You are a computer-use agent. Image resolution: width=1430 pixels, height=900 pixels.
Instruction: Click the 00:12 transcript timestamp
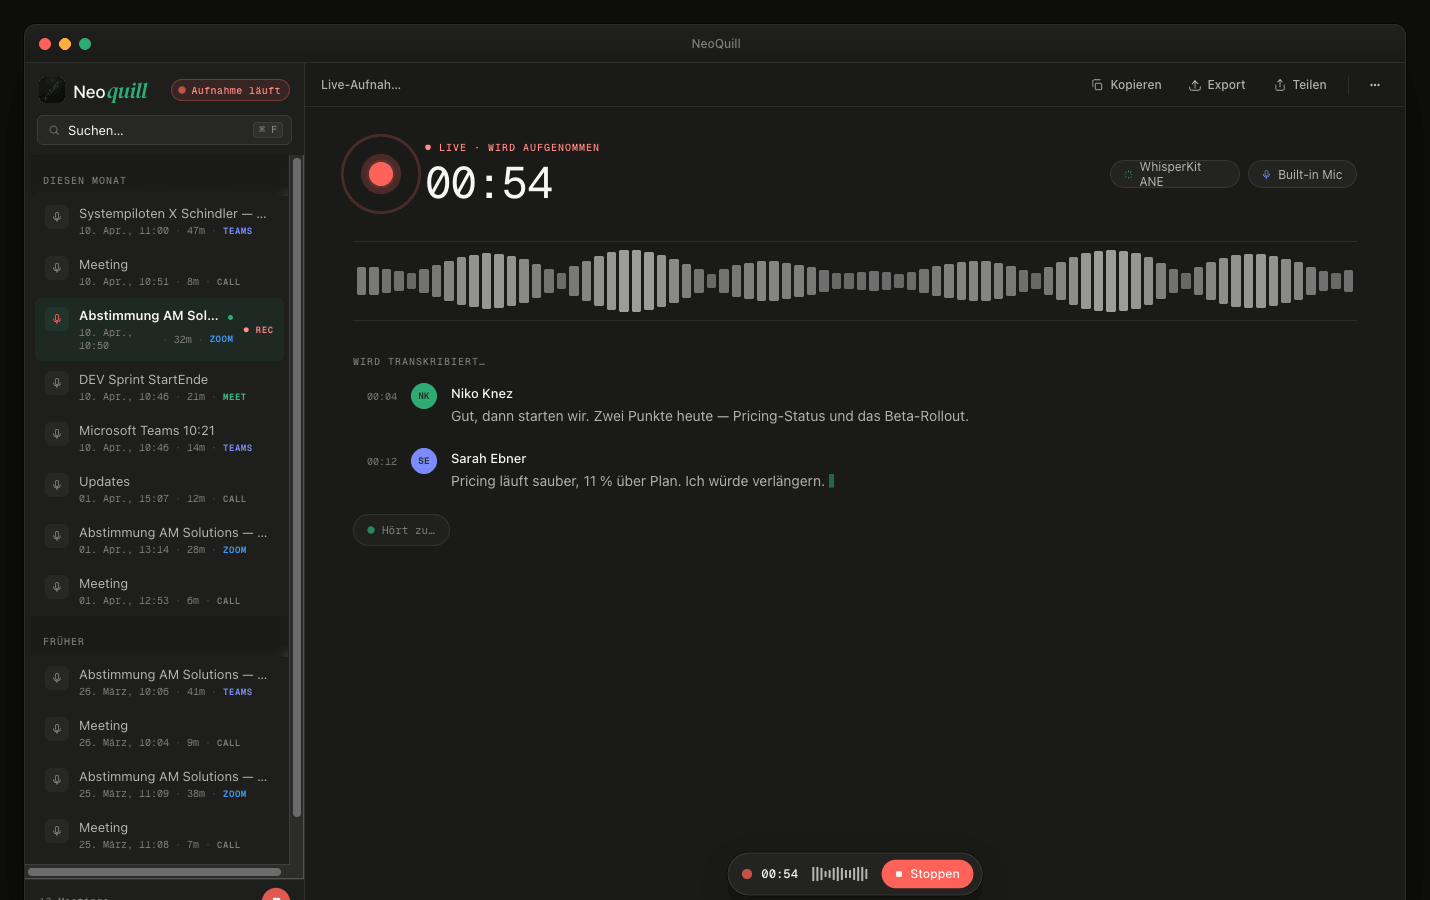pyautogui.click(x=382, y=462)
